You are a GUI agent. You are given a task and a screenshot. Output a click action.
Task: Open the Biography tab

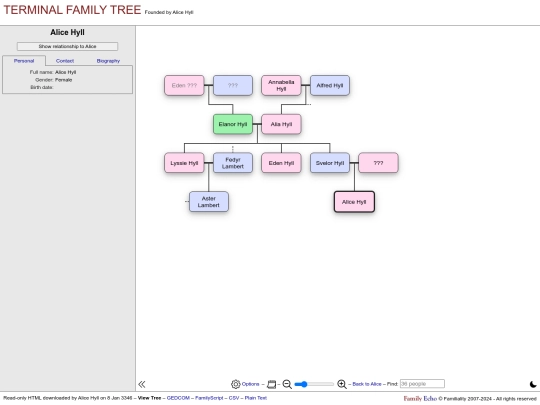(x=108, y=61)
